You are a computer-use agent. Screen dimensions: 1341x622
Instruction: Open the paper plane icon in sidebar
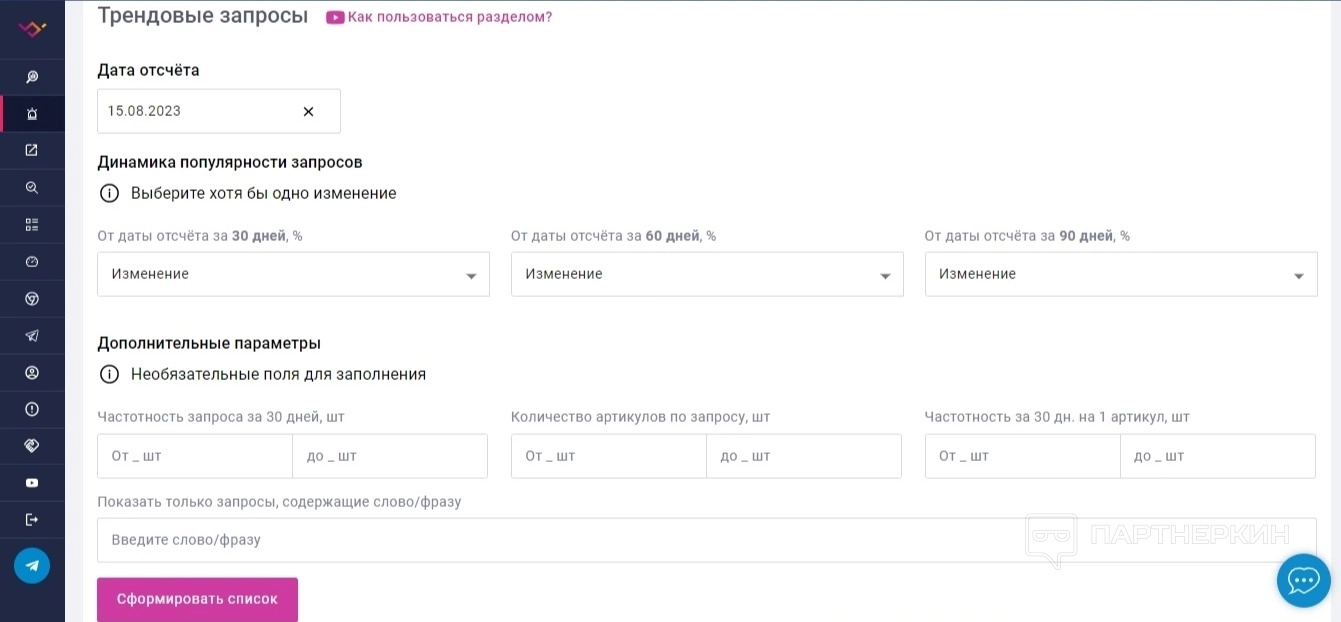(32, 335)
